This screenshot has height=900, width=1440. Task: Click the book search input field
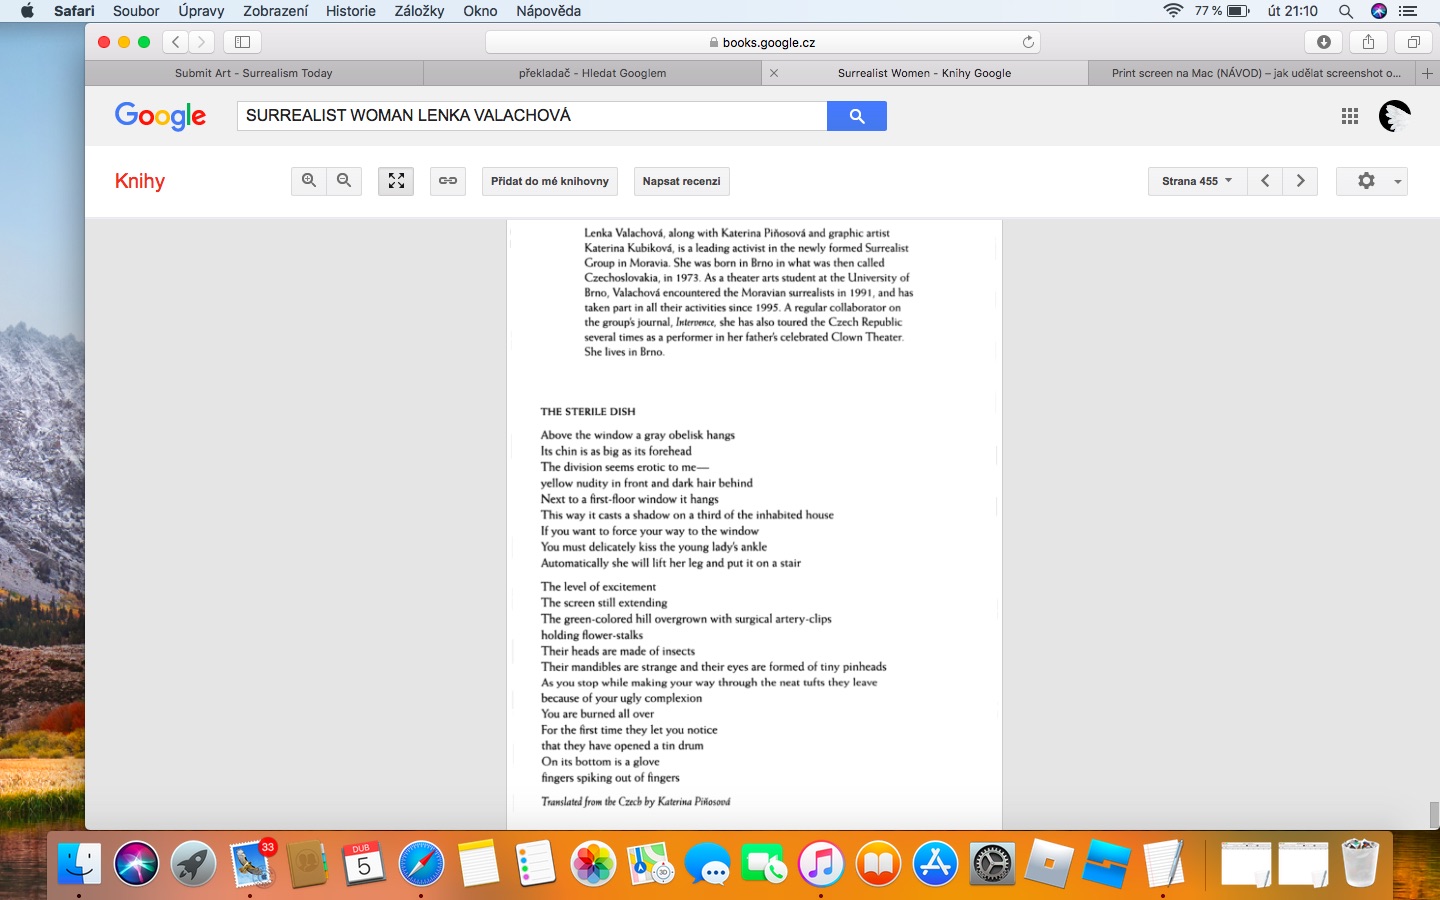coord(531,116)
